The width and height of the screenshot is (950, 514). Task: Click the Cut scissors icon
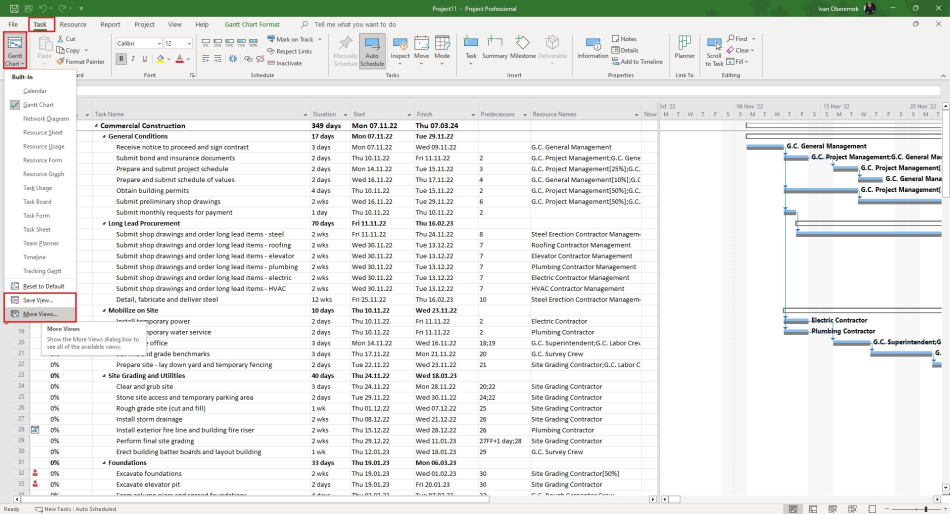tap(61, 39)
